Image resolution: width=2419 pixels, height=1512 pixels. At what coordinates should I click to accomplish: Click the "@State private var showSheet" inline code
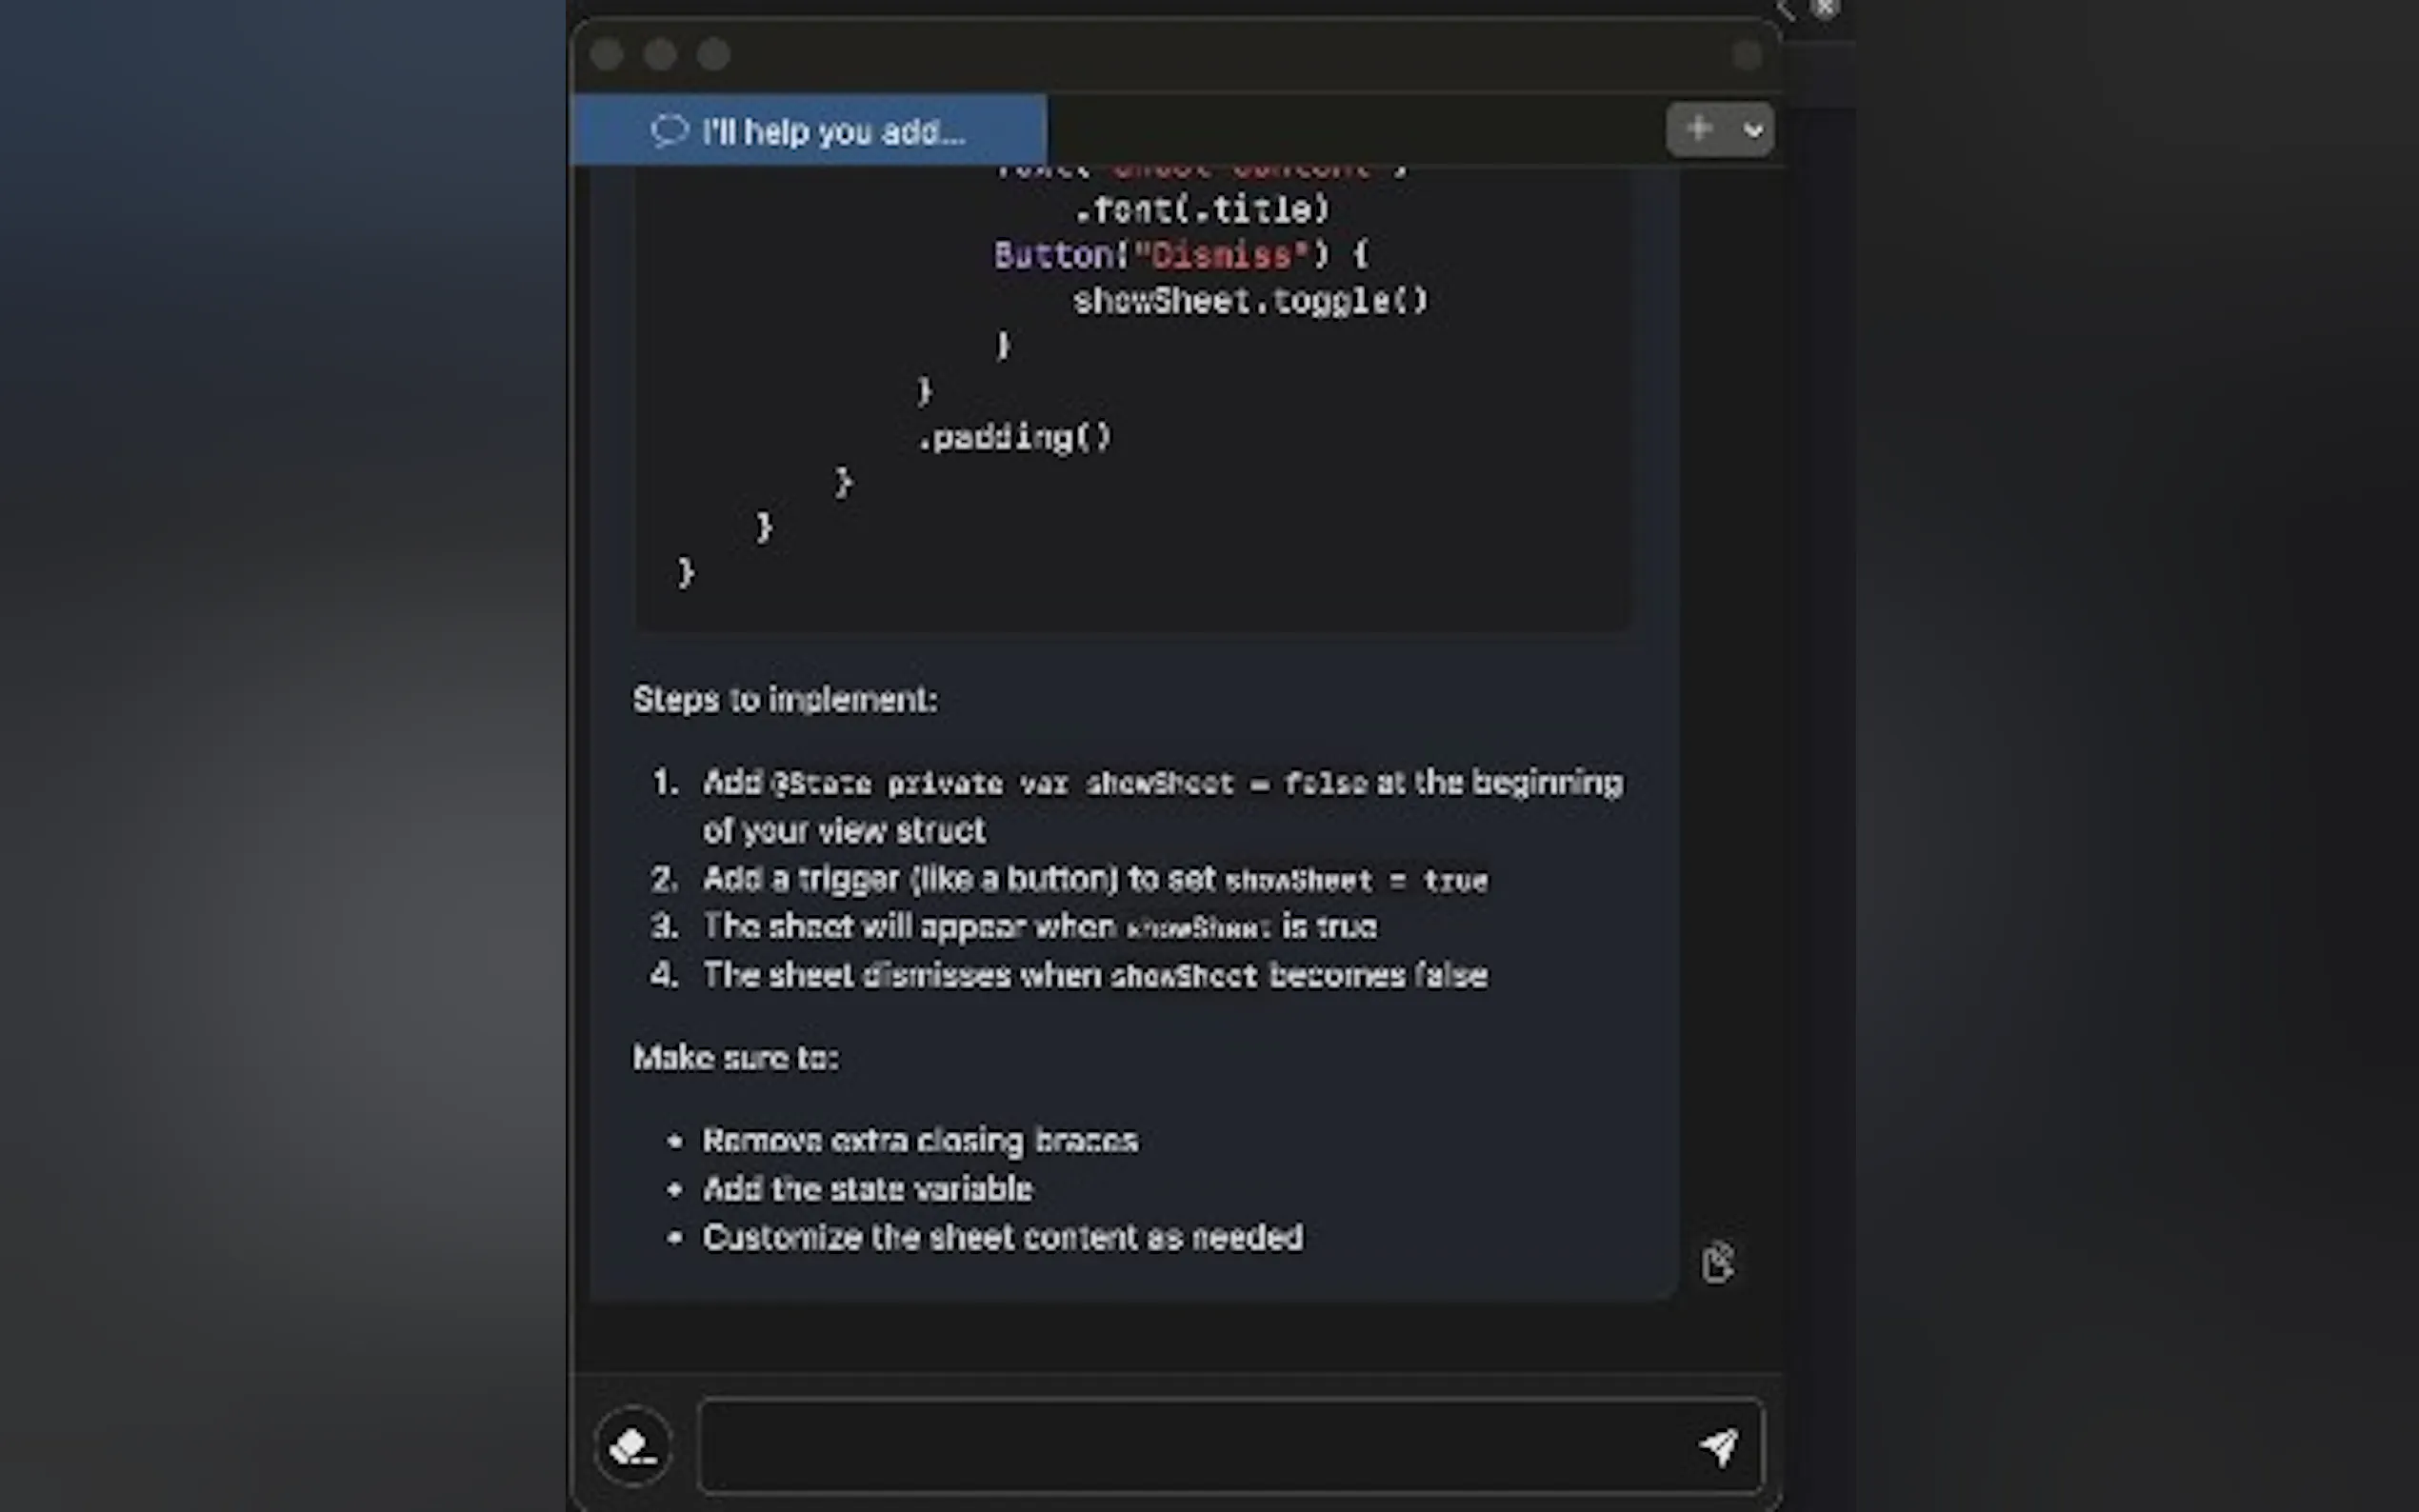click(1000, 783)
